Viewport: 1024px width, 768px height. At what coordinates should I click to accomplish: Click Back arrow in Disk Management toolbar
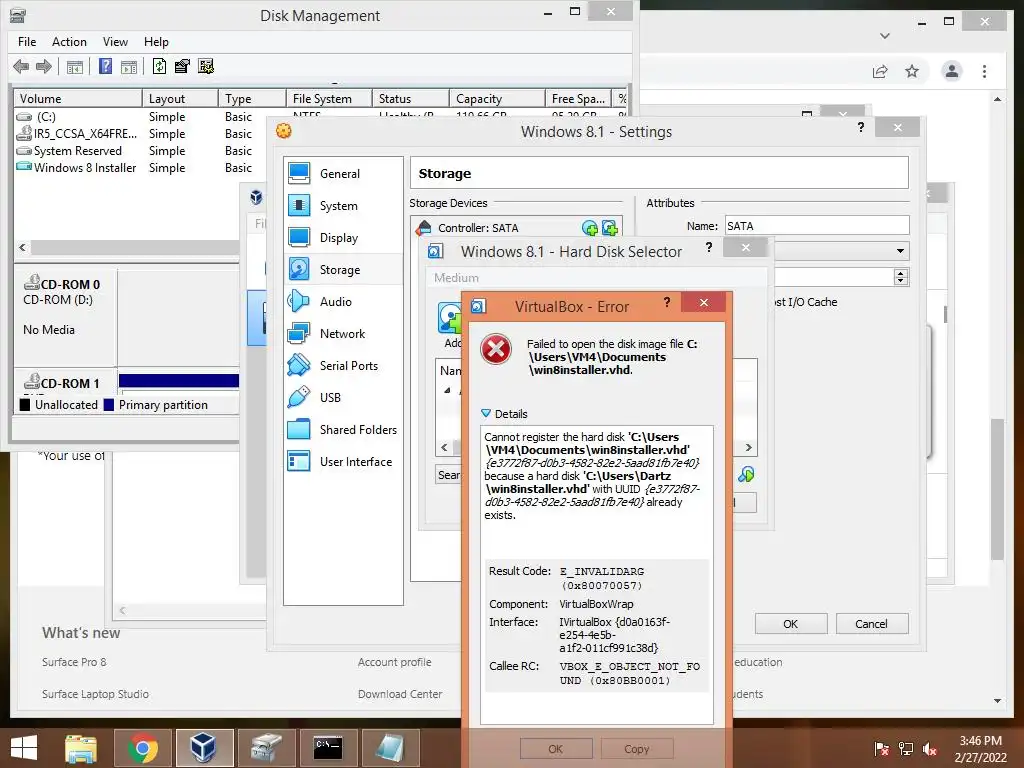[21, 66]
